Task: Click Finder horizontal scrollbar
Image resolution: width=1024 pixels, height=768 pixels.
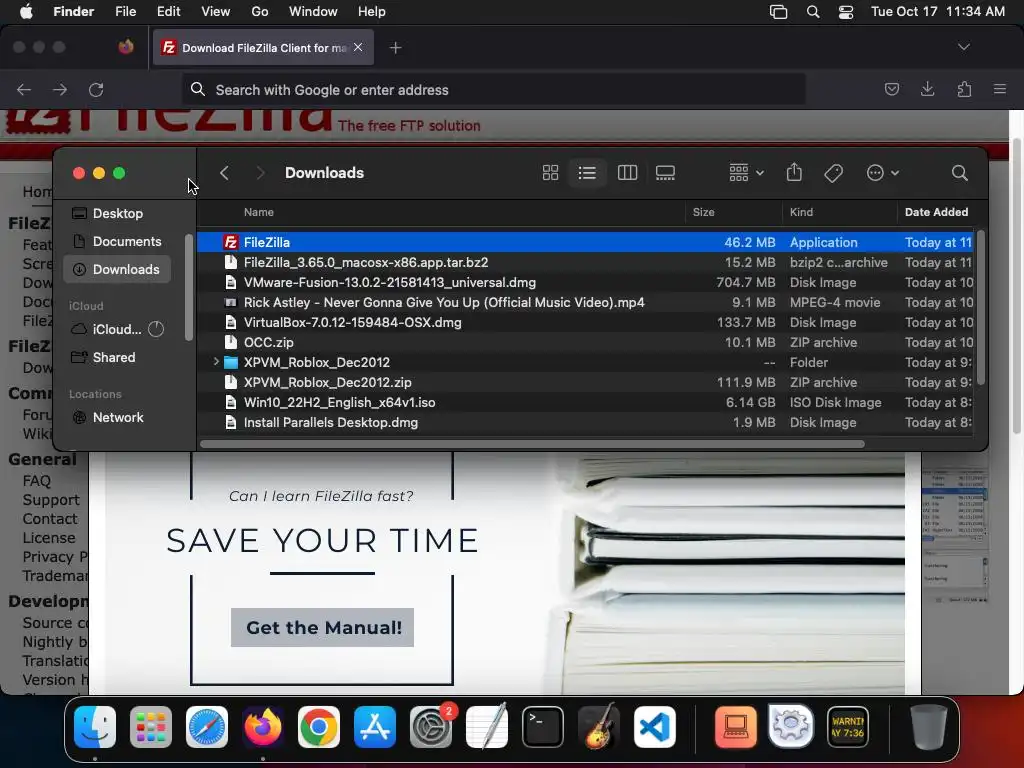Action: pos(532,444)
